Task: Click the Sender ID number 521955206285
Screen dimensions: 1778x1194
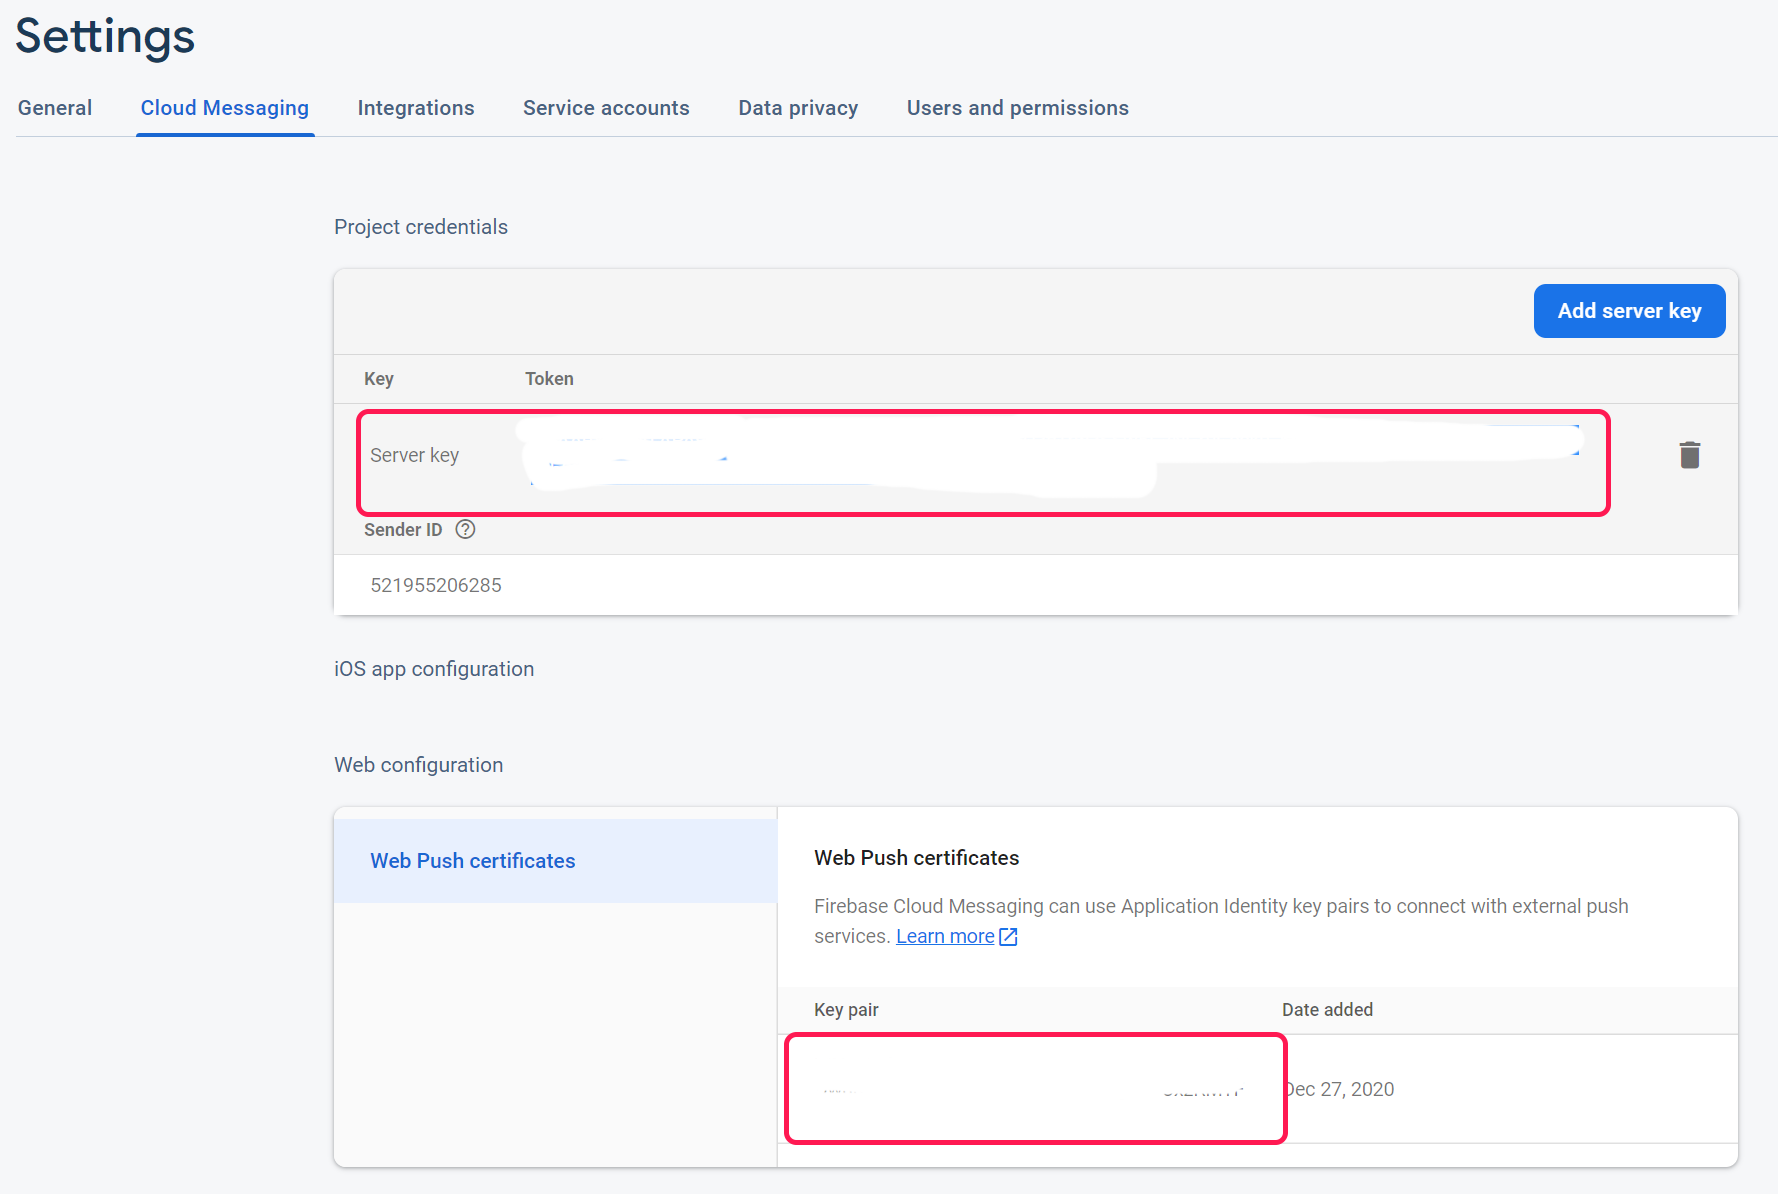Action: [x=436, y=585]
